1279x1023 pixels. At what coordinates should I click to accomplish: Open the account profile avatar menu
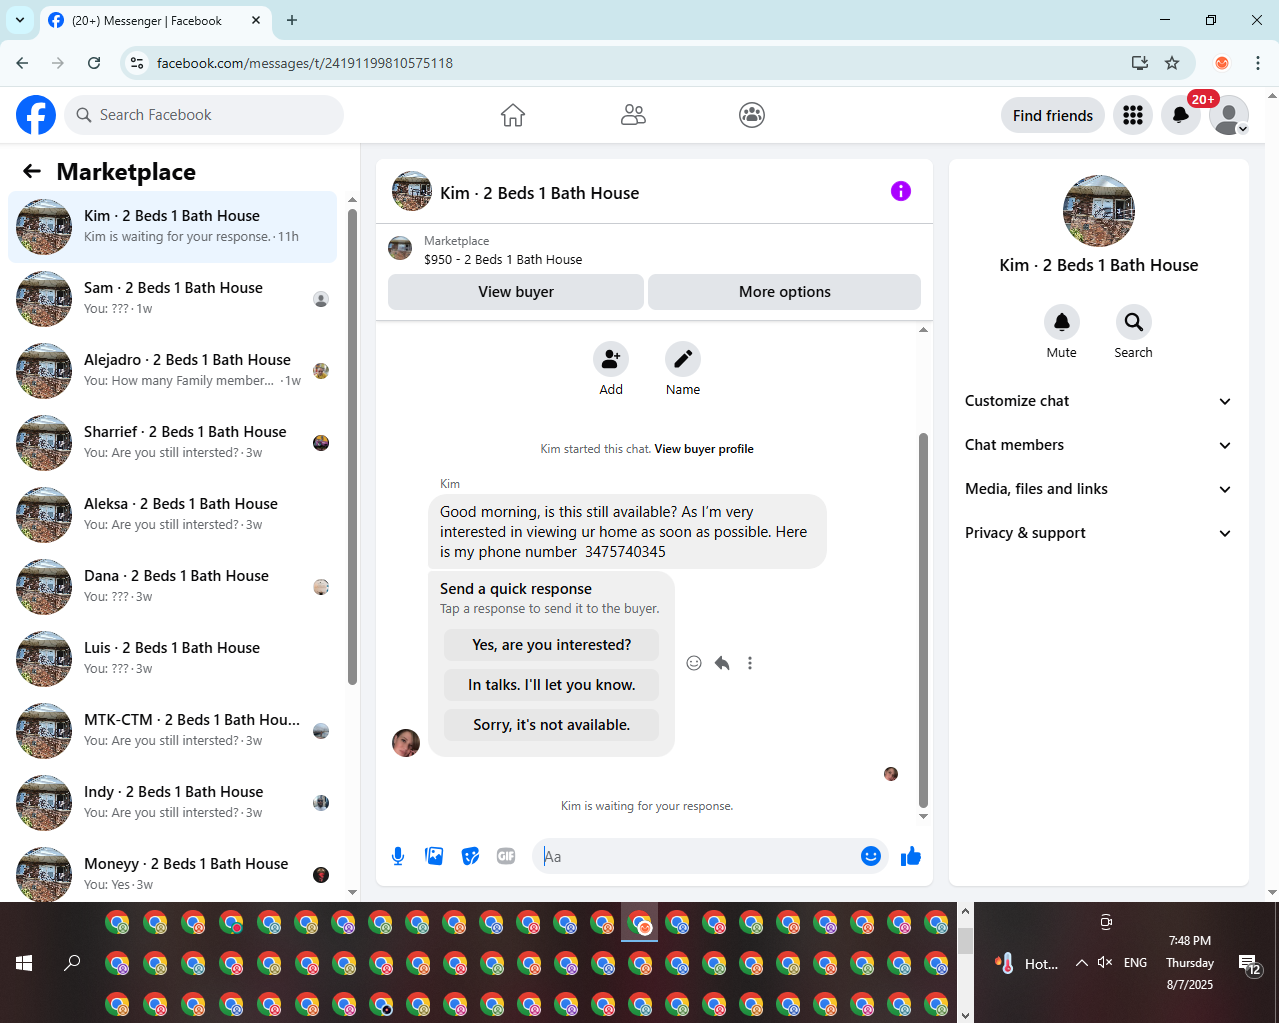click(x=1229, y=115)
